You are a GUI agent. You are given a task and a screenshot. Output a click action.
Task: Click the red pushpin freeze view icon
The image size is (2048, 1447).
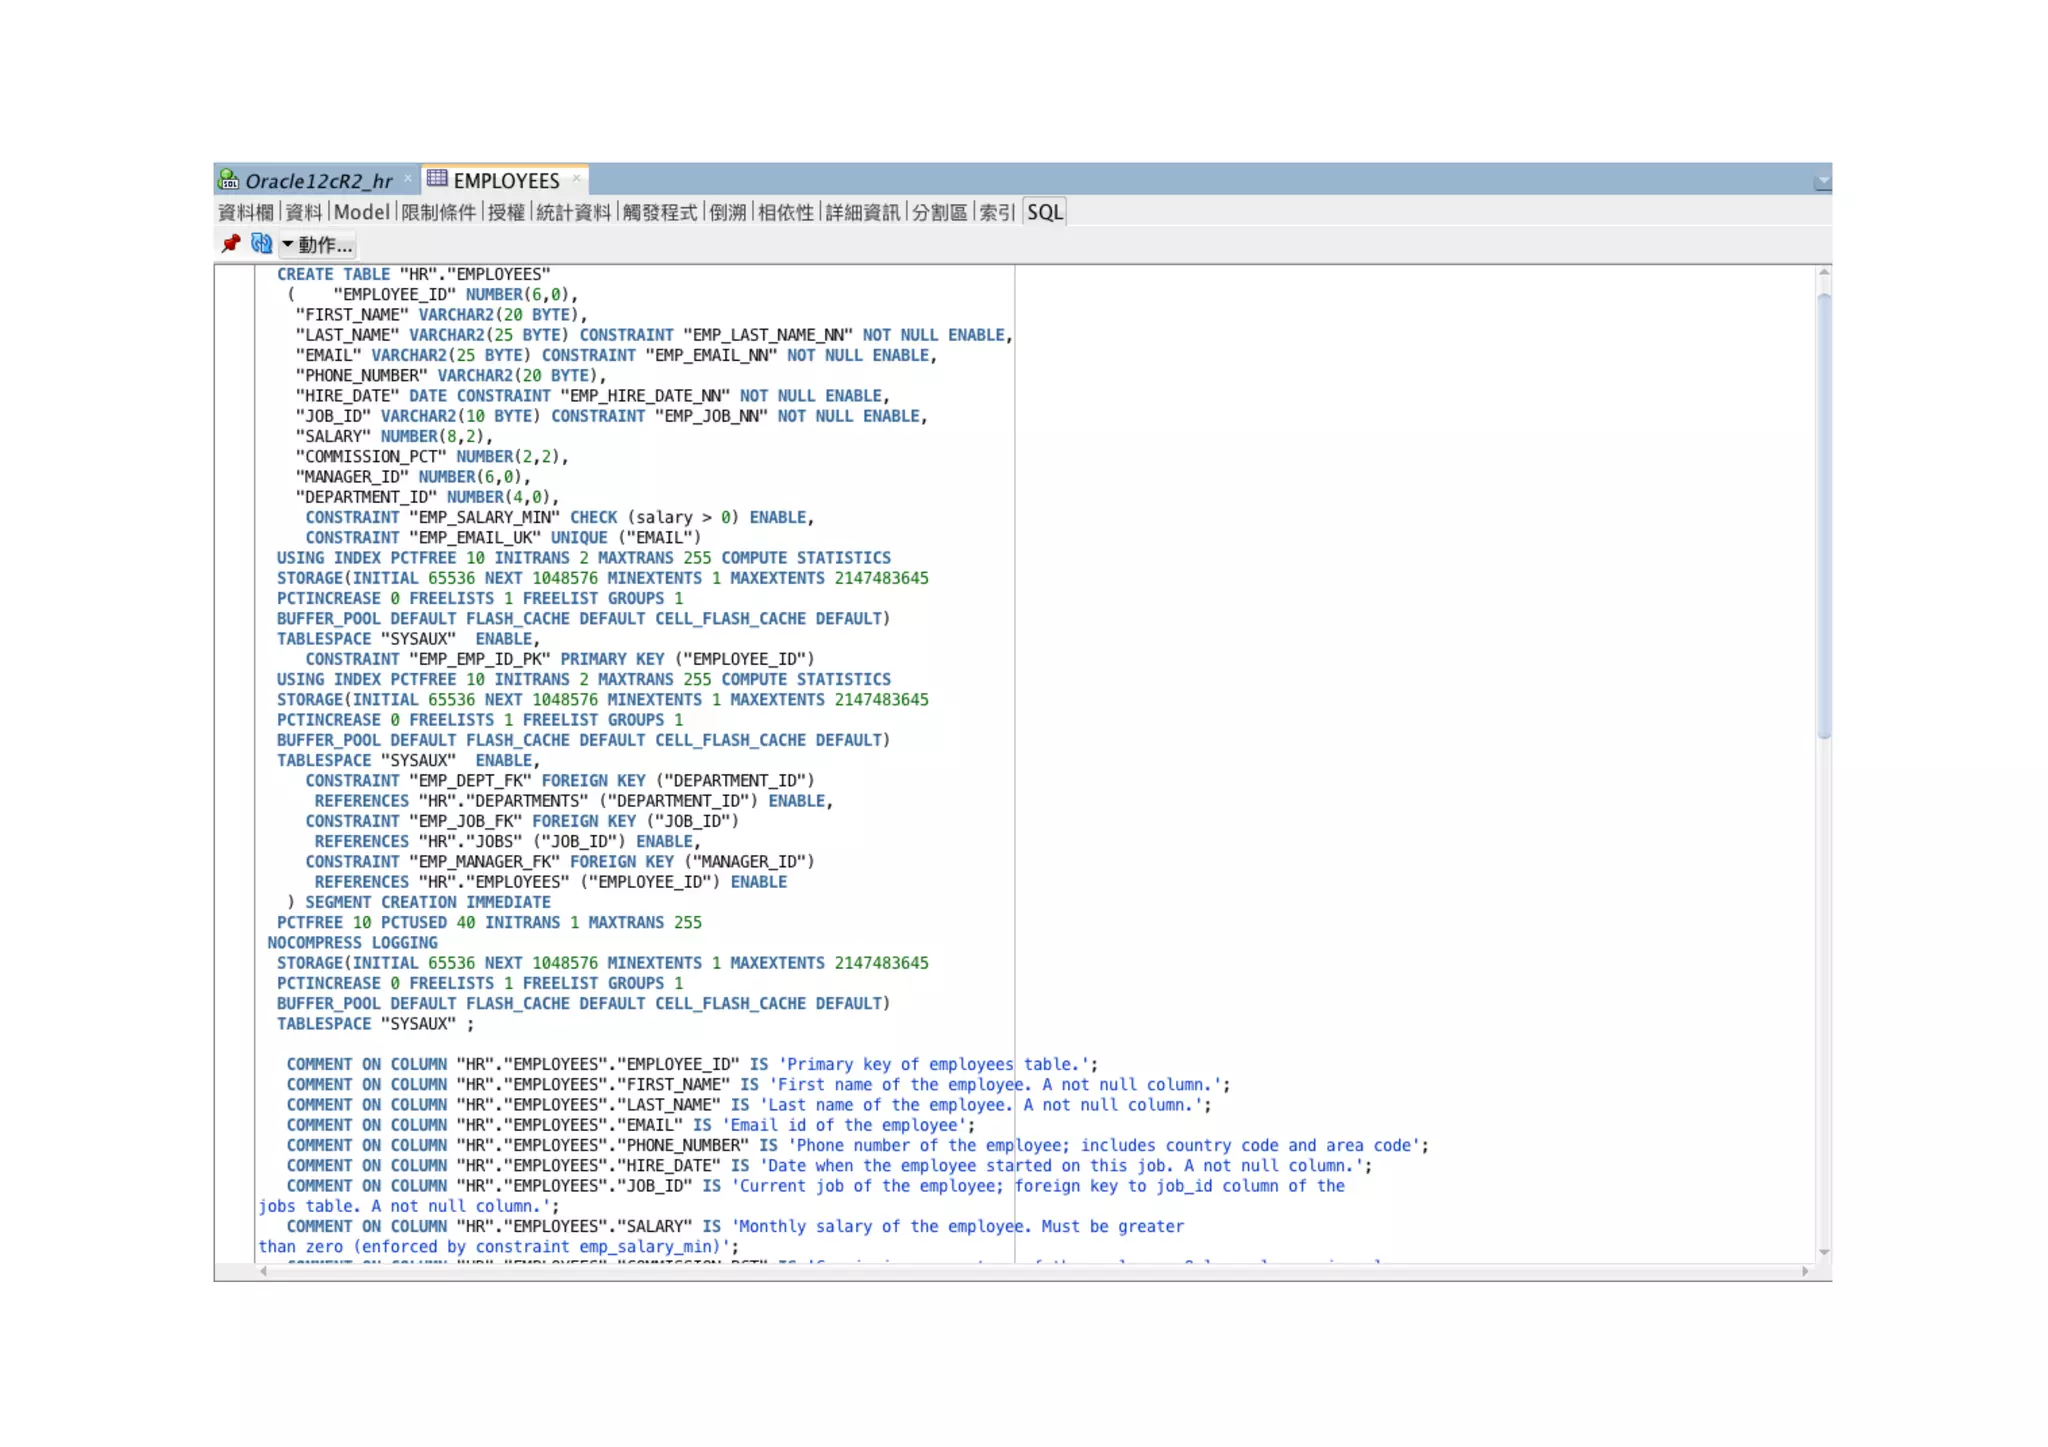[x=231, y=243]
